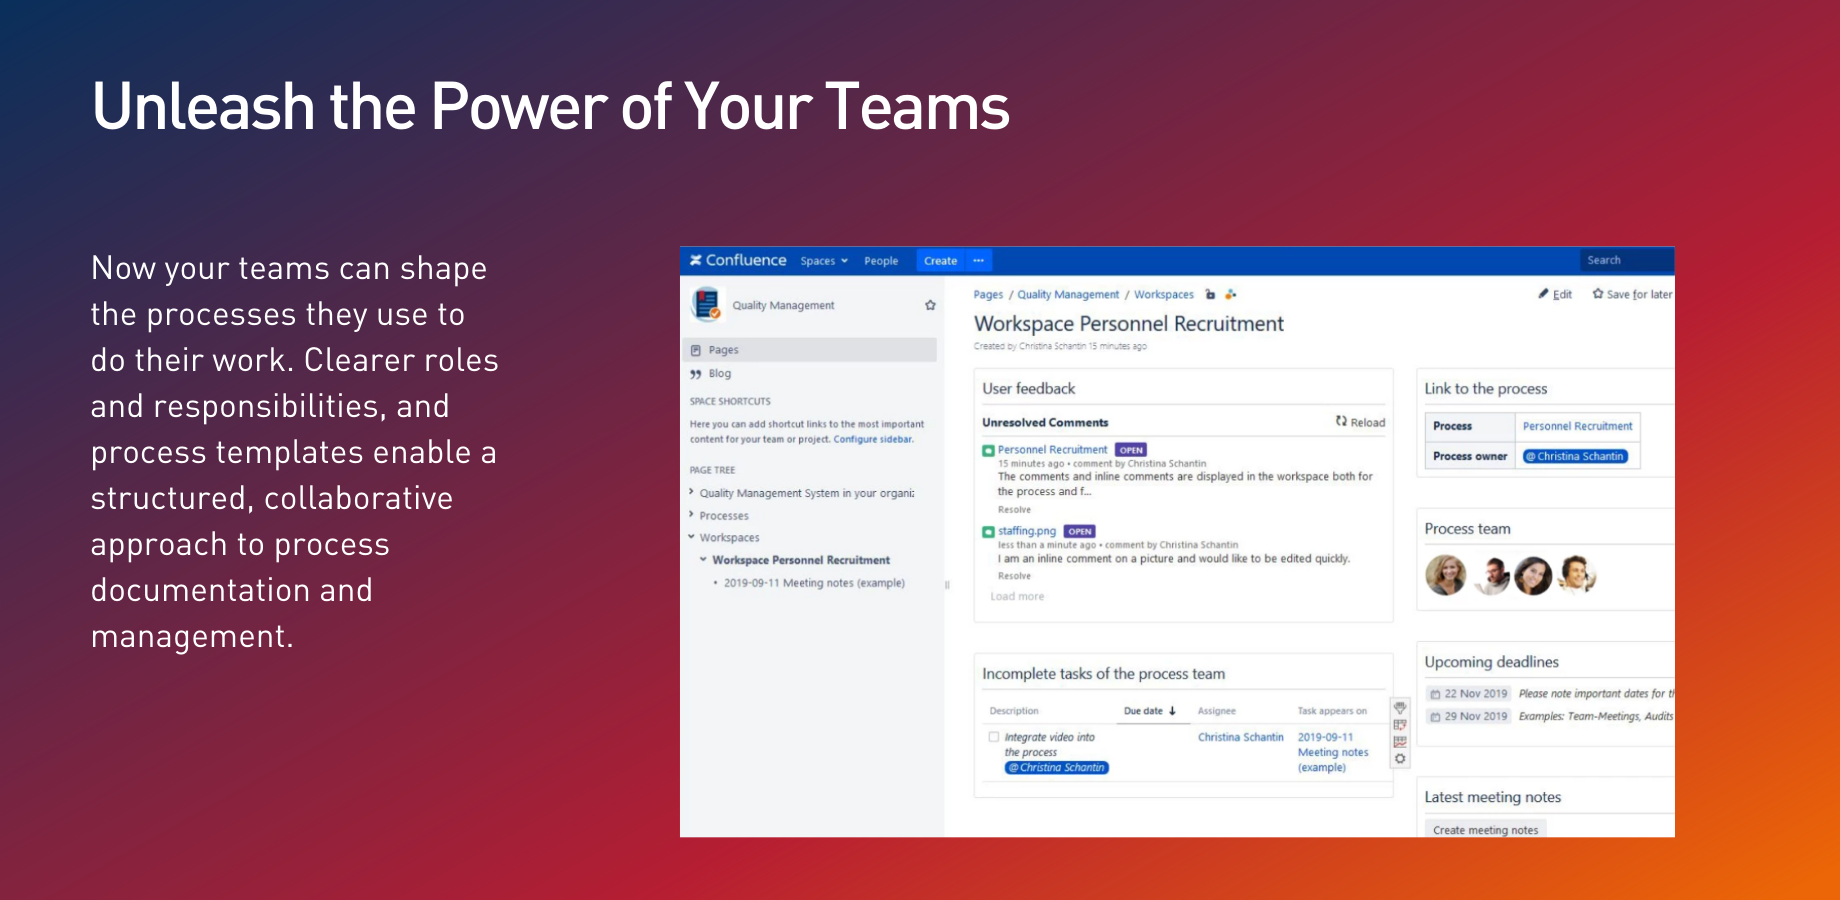Image resolution: width=1840 pixels, height=900 pixels.
Task: Click the colored dots icon near breadcrumb
Action: pos(1231,294)
